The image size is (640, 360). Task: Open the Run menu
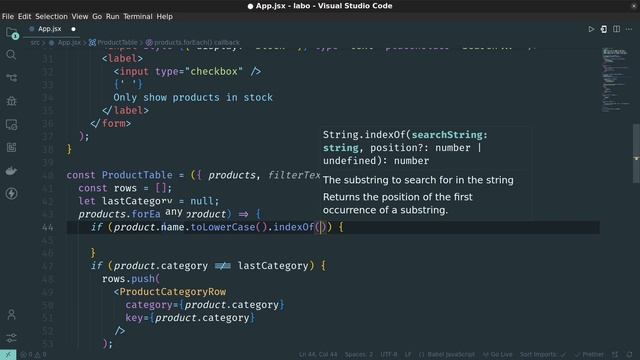point(112,16)
